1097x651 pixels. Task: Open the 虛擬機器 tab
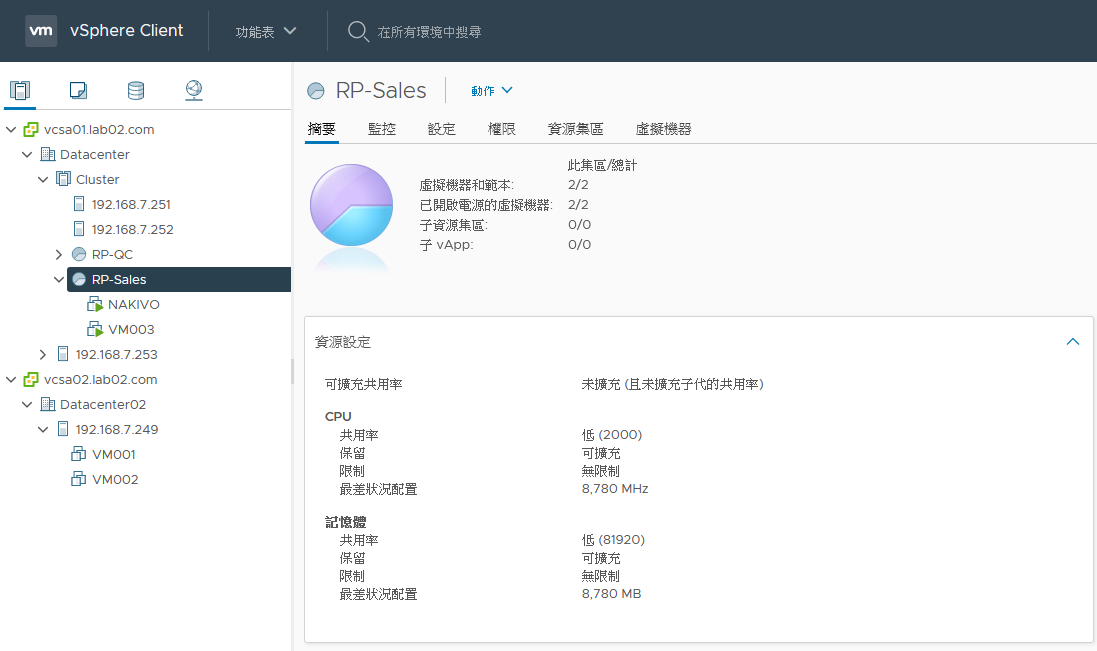(x=663, y=129)
